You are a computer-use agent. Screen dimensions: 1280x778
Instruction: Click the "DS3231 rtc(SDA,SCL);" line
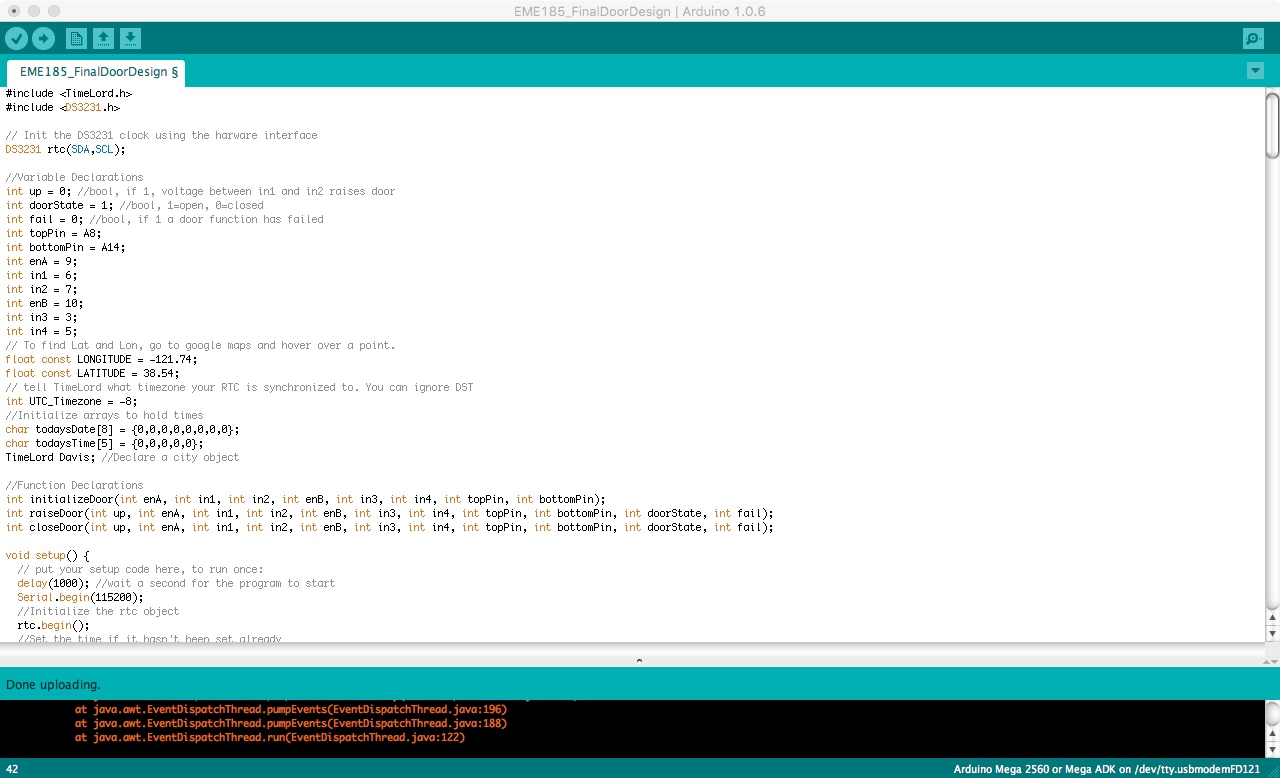66,149
